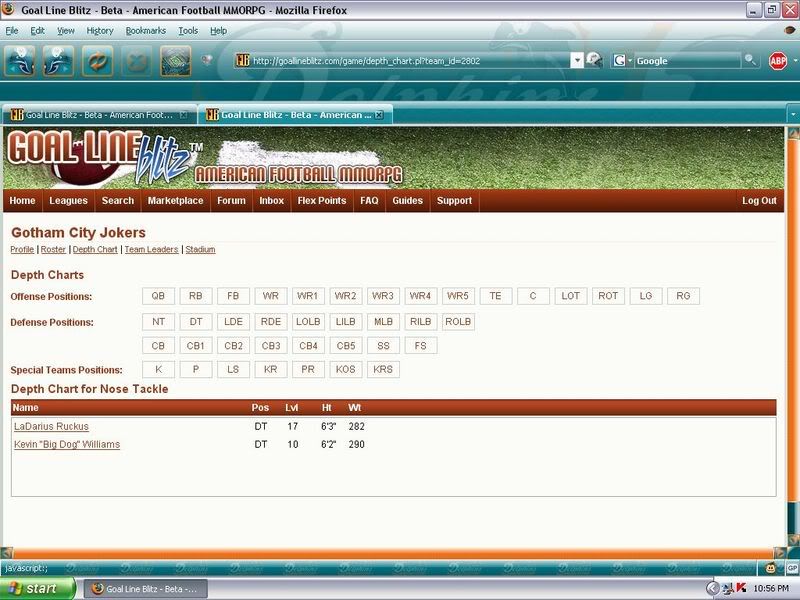Click the search magnifier icon beside Google

750,61
